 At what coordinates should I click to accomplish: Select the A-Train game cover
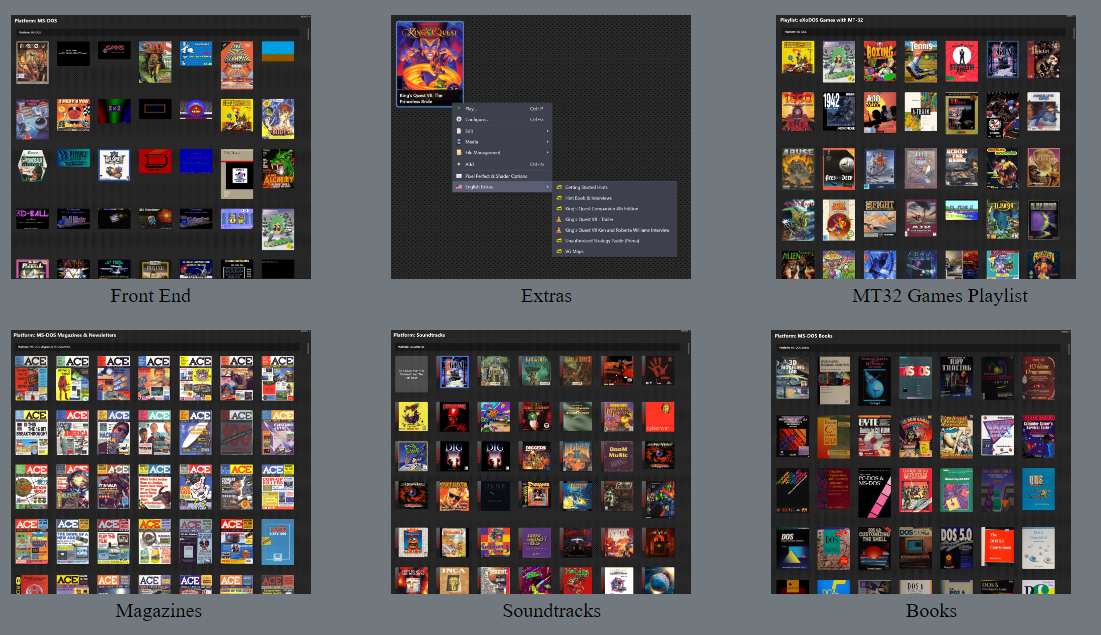[x=921, y=112]
